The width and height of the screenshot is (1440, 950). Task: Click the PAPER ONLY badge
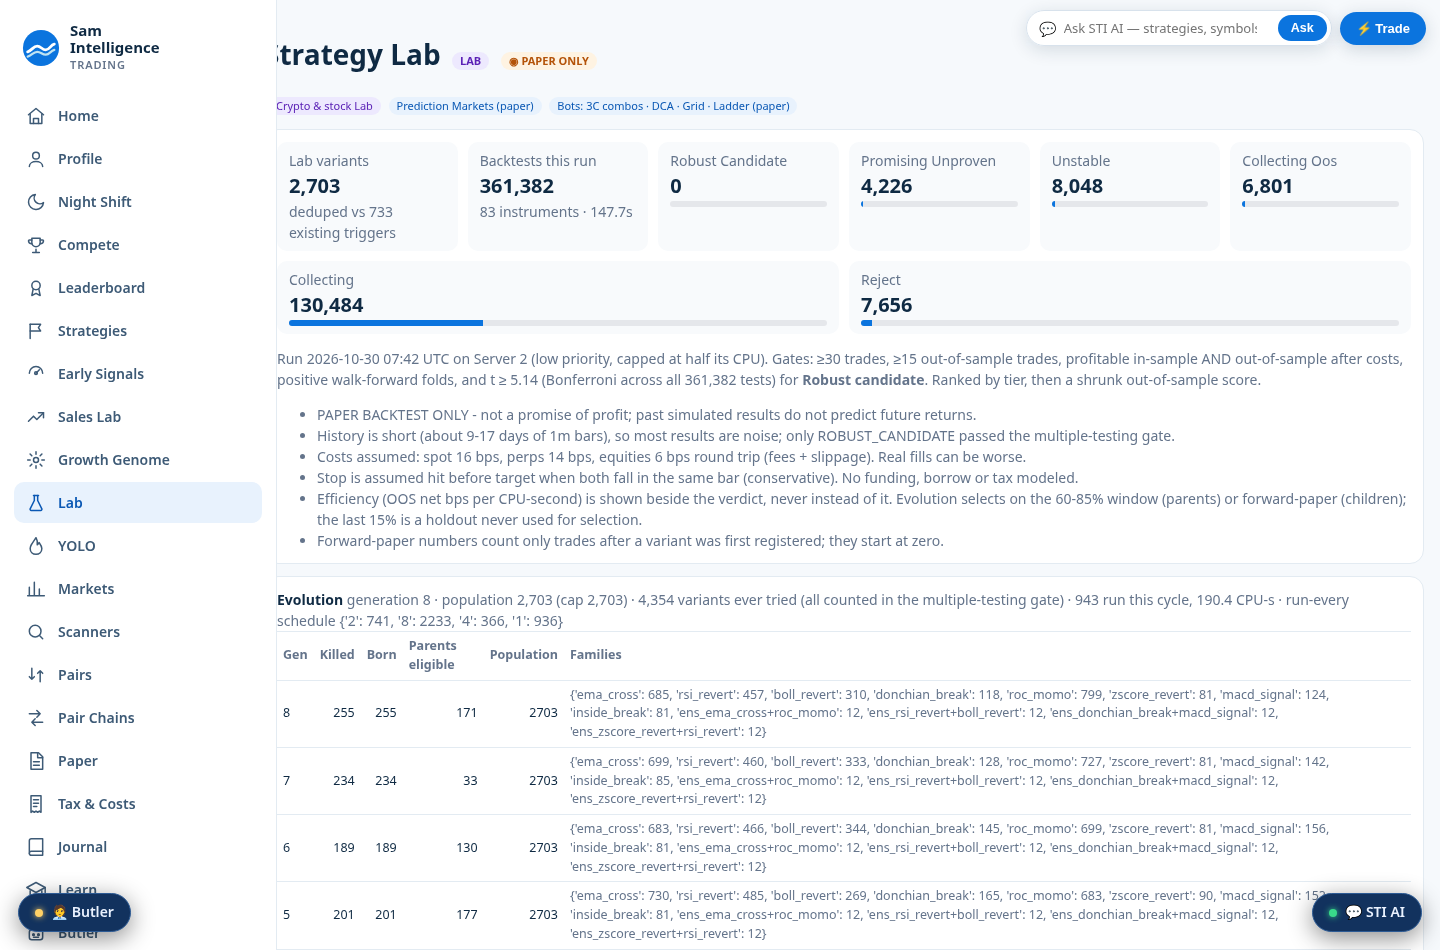point(548,61)
